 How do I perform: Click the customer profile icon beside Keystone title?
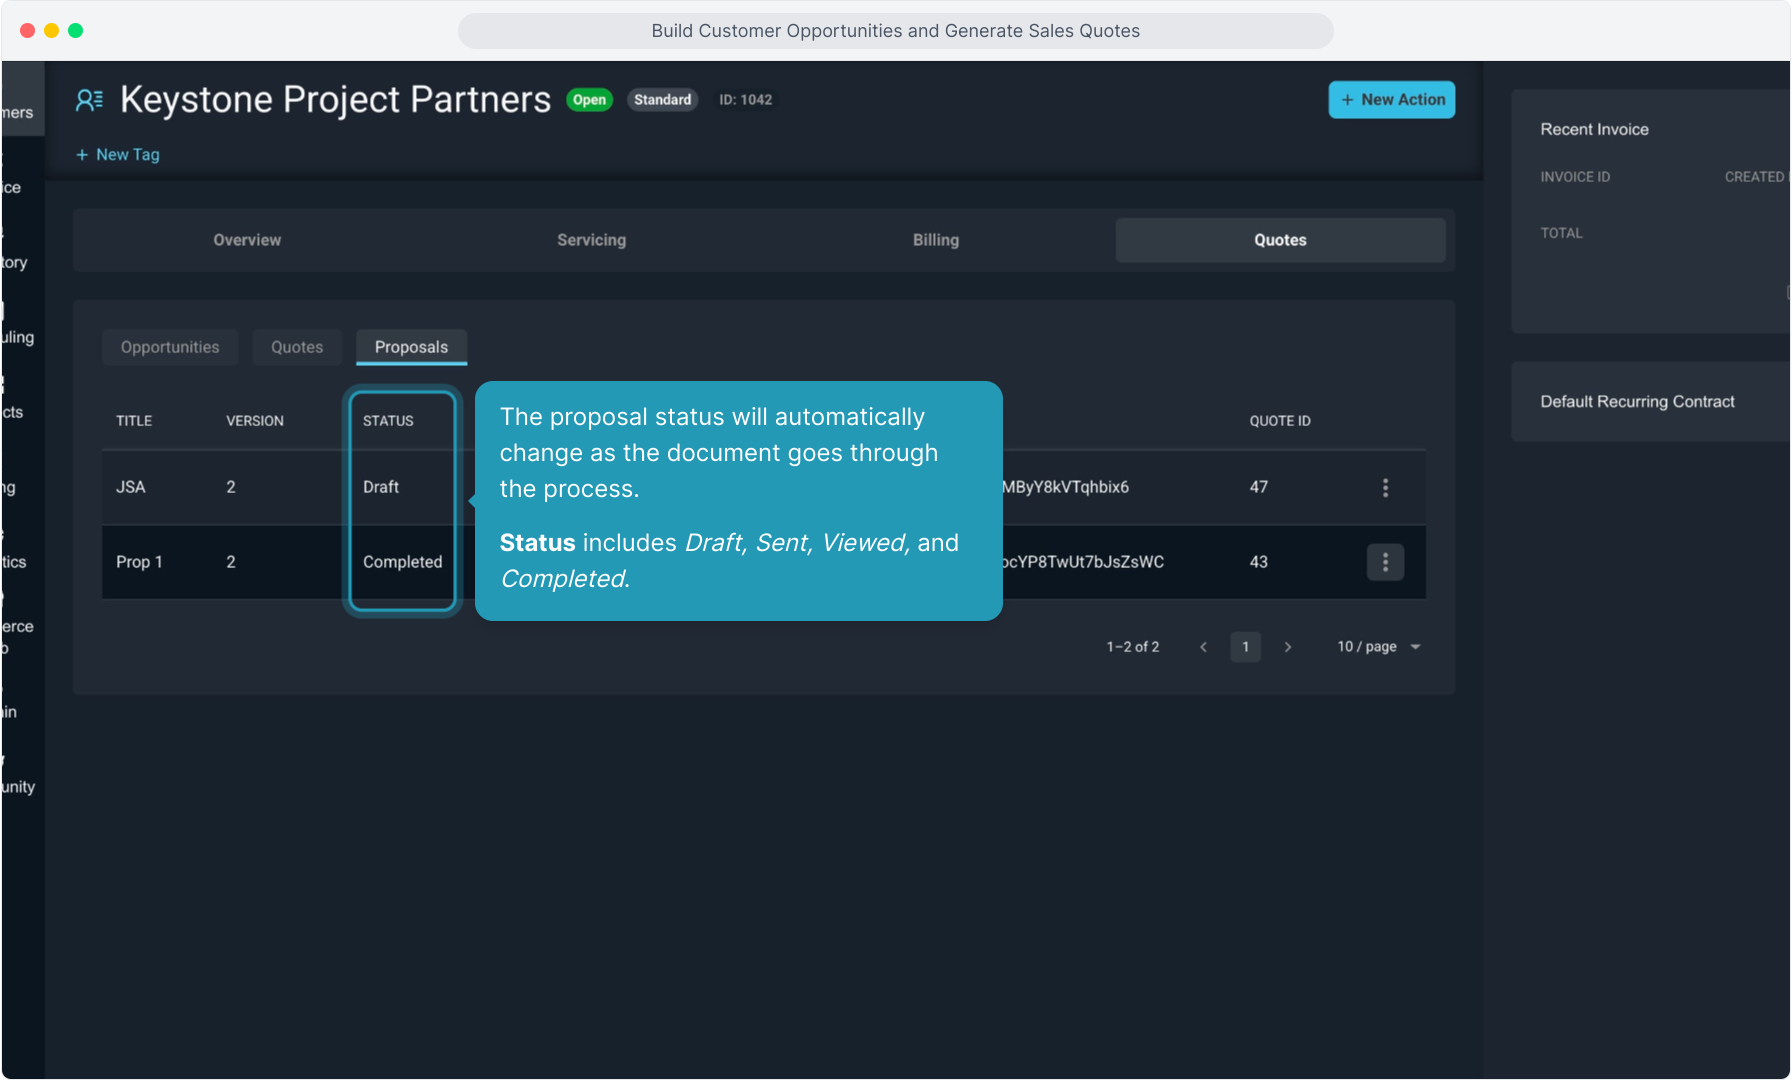click(x=89, y=100)
